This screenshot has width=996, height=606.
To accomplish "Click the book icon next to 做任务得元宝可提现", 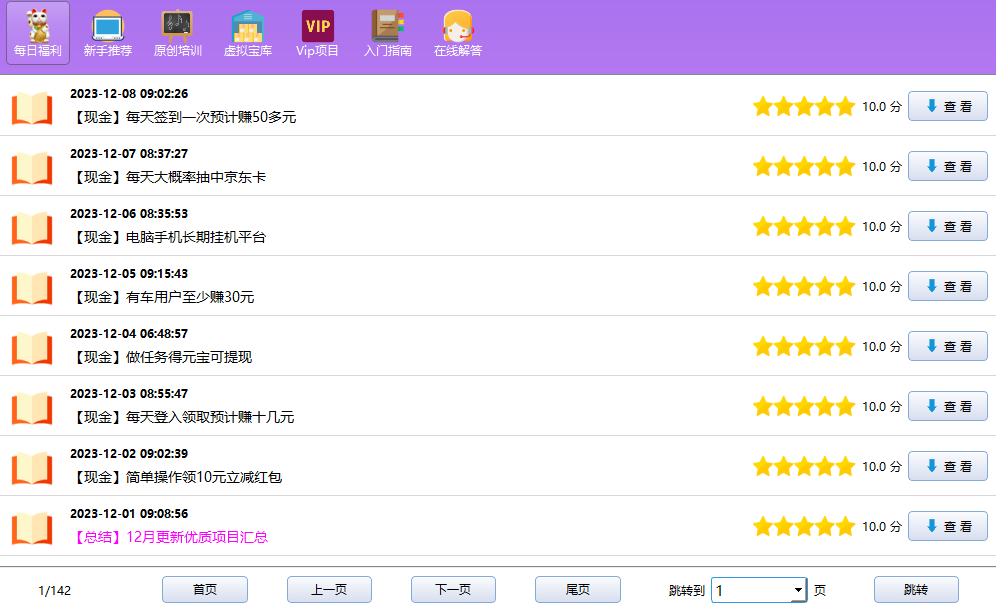I will [32, 347].
